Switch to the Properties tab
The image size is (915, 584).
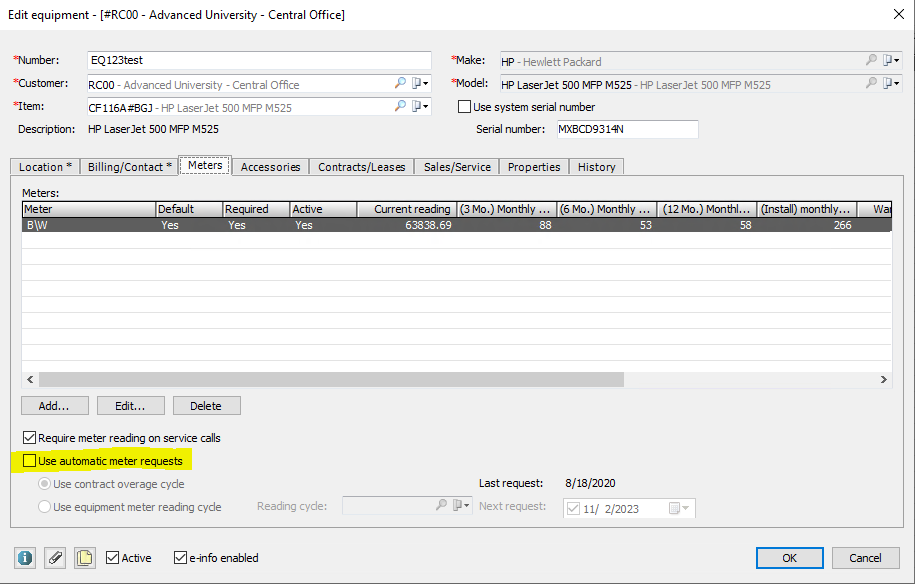[534, 167]
